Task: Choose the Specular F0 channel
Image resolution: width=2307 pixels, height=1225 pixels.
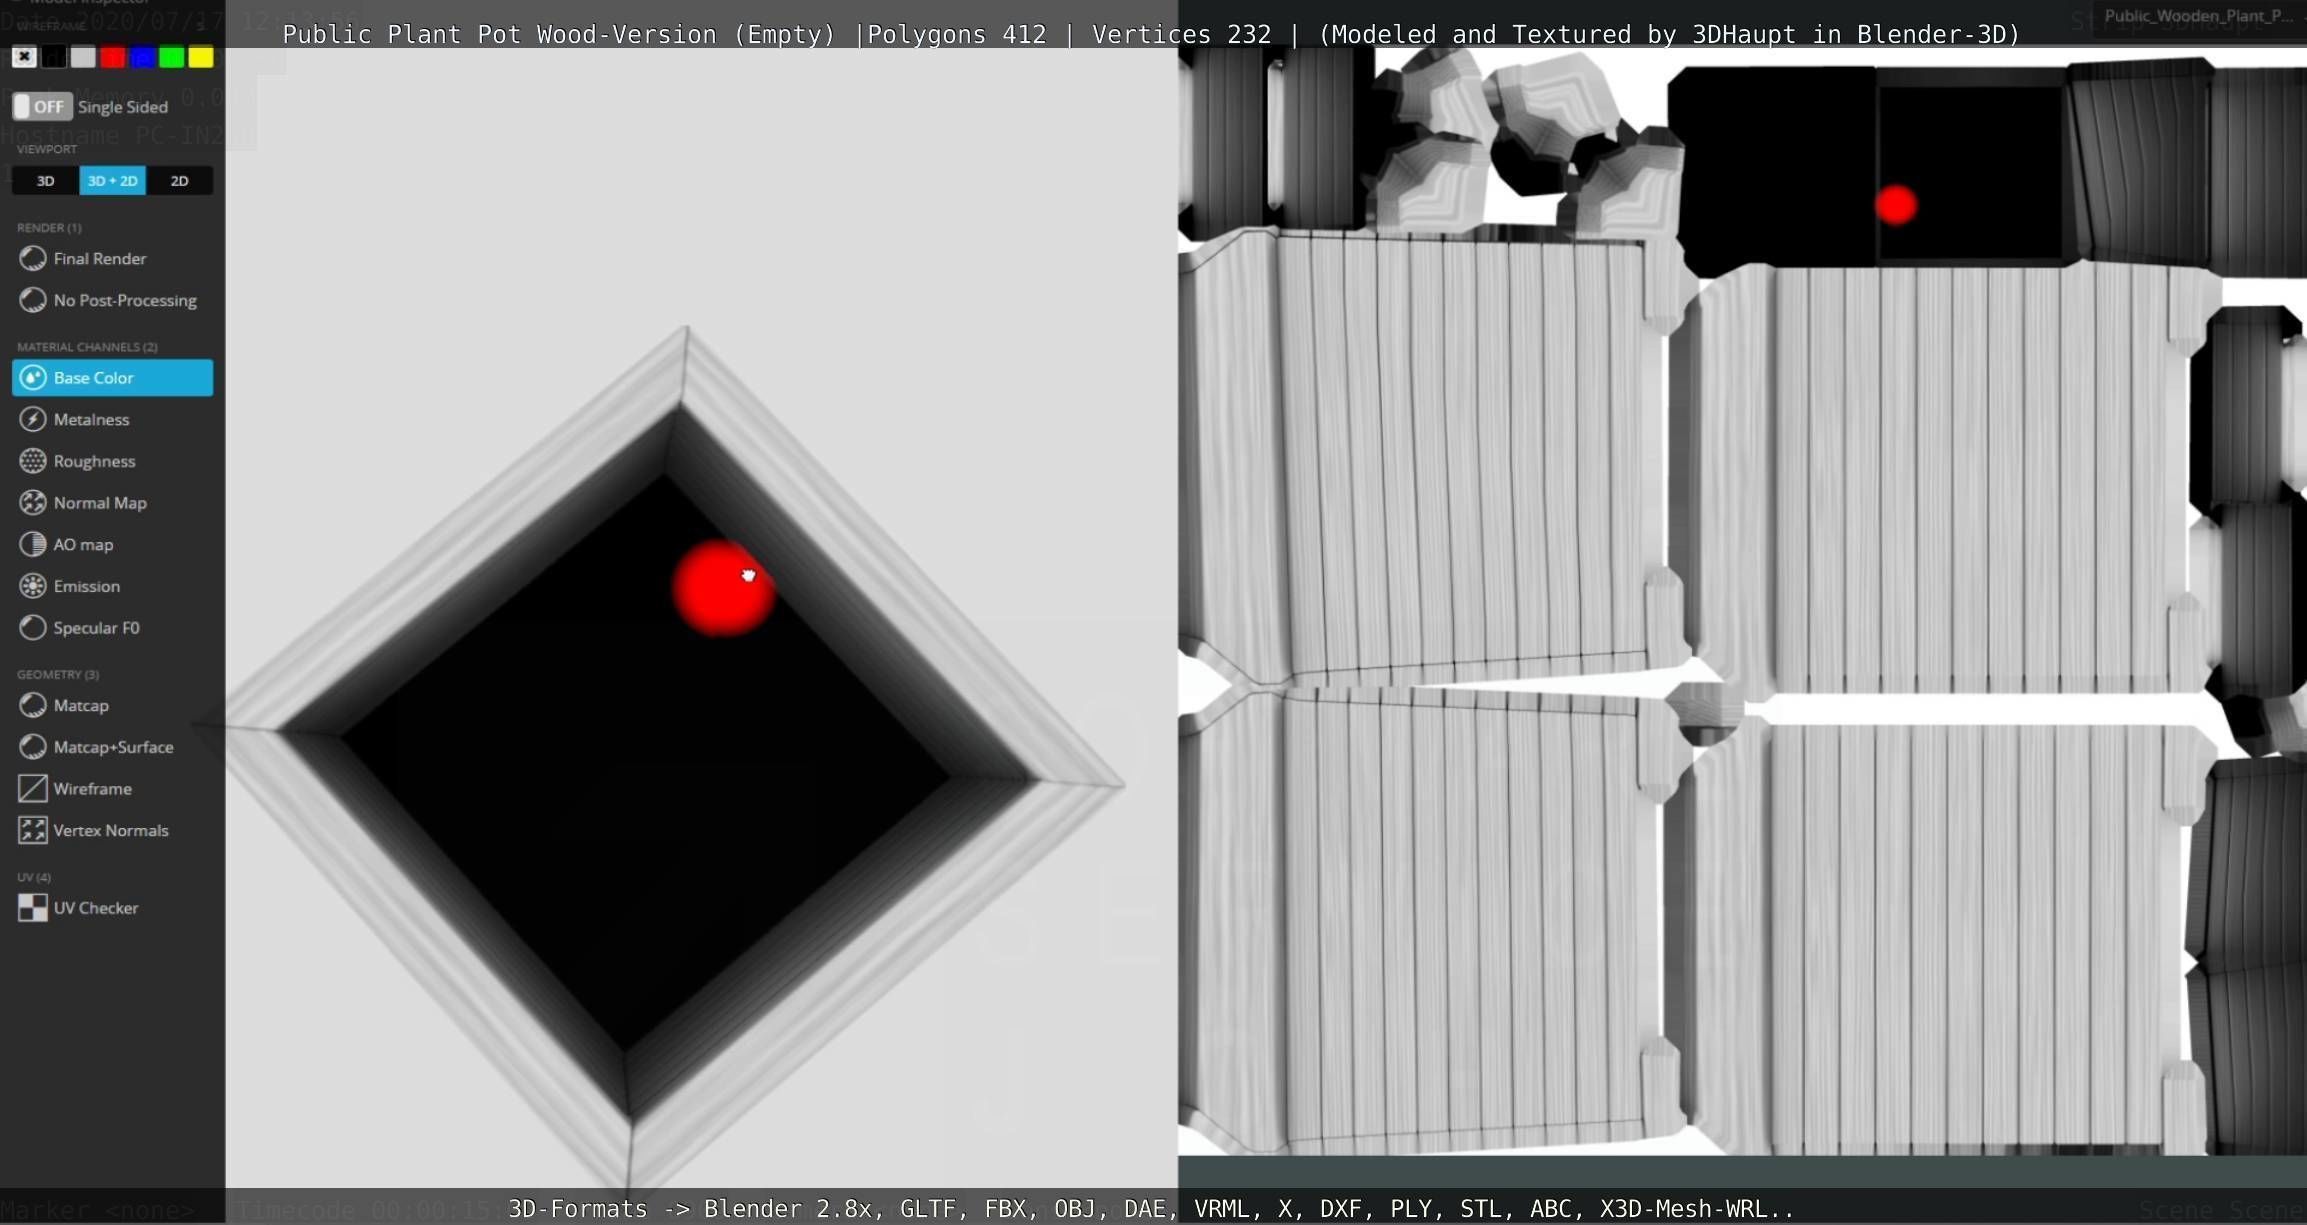Action: pos(96,628)
